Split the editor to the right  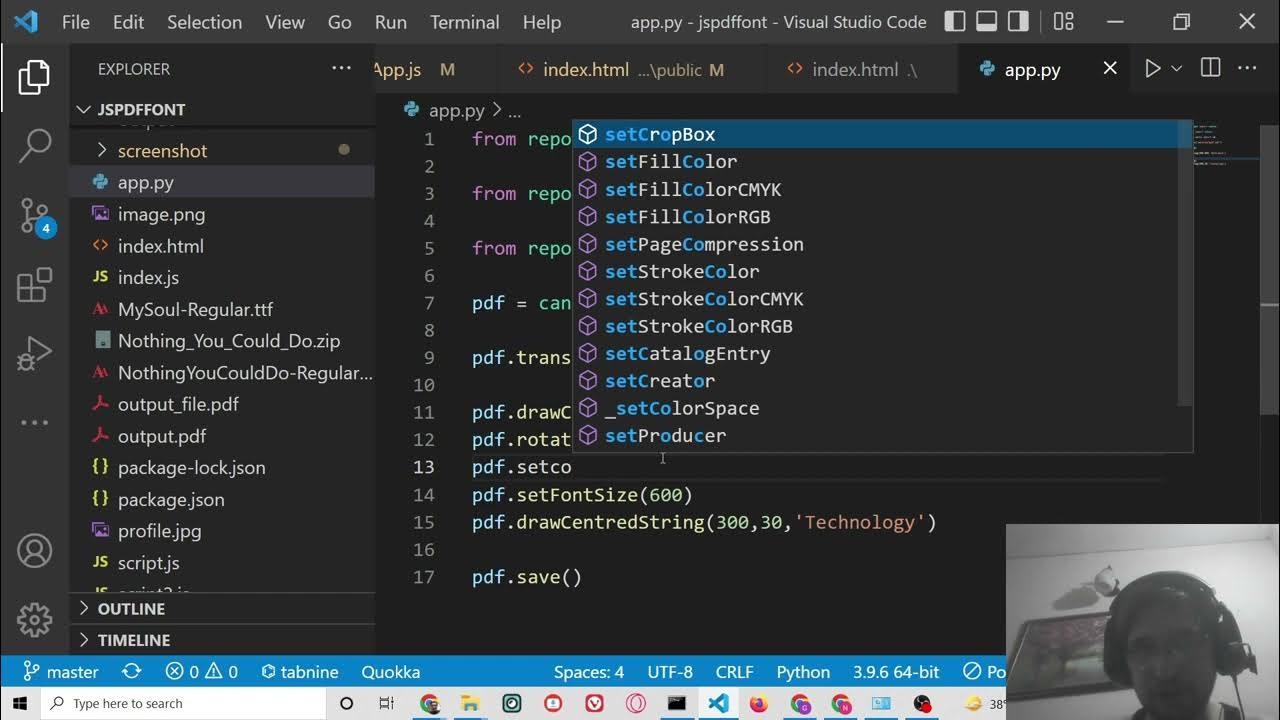(x=1210, y=69)
